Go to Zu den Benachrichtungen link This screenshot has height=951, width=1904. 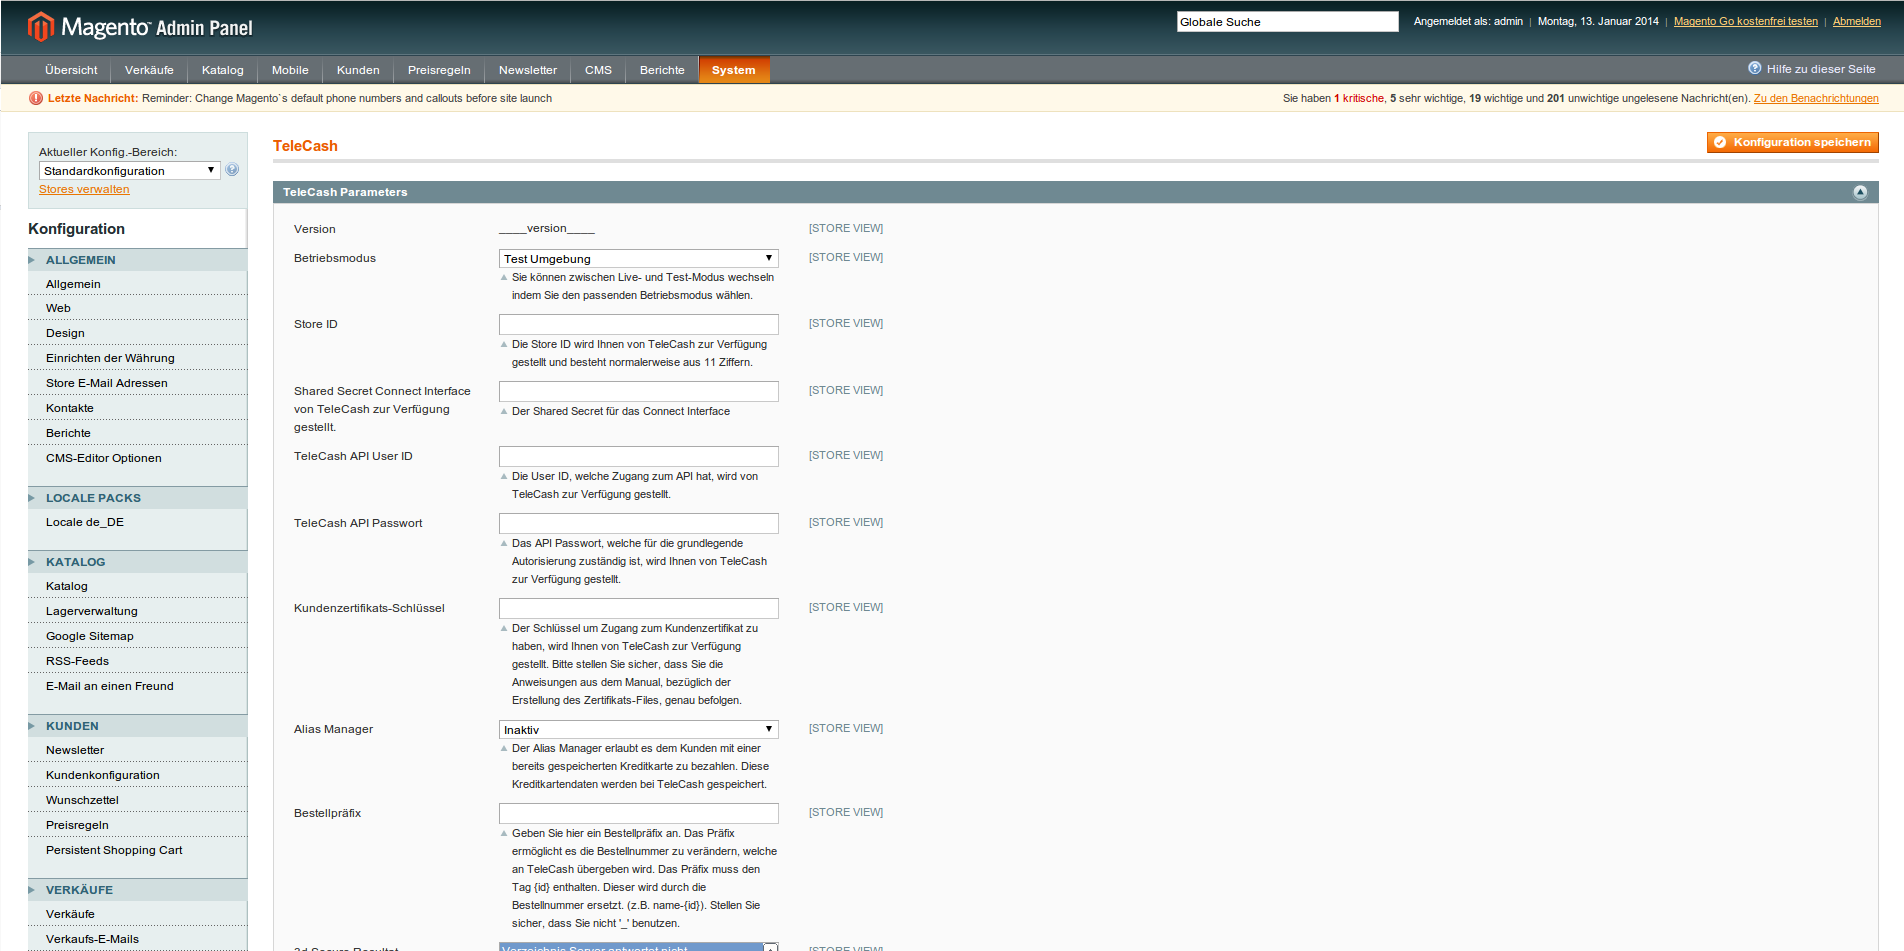(x=1815, y=98)
